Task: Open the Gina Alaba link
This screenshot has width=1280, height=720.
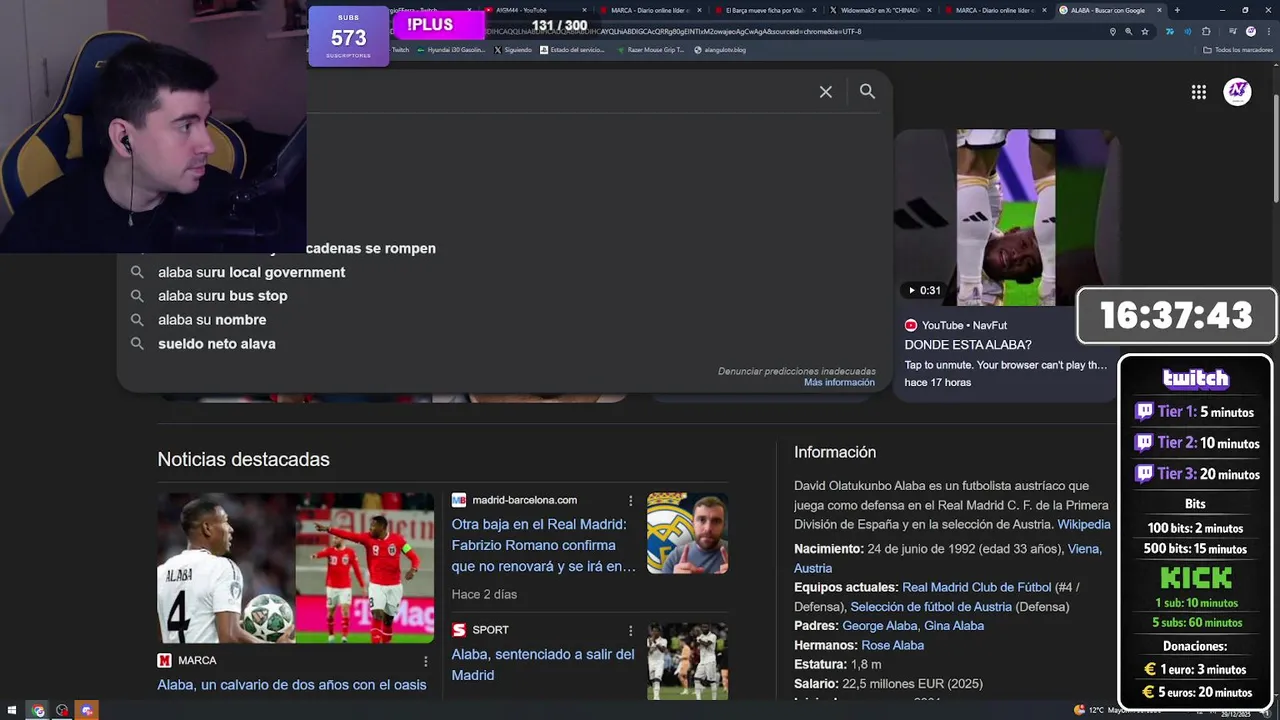Action: pyautogui.click(x=954, y=625)
